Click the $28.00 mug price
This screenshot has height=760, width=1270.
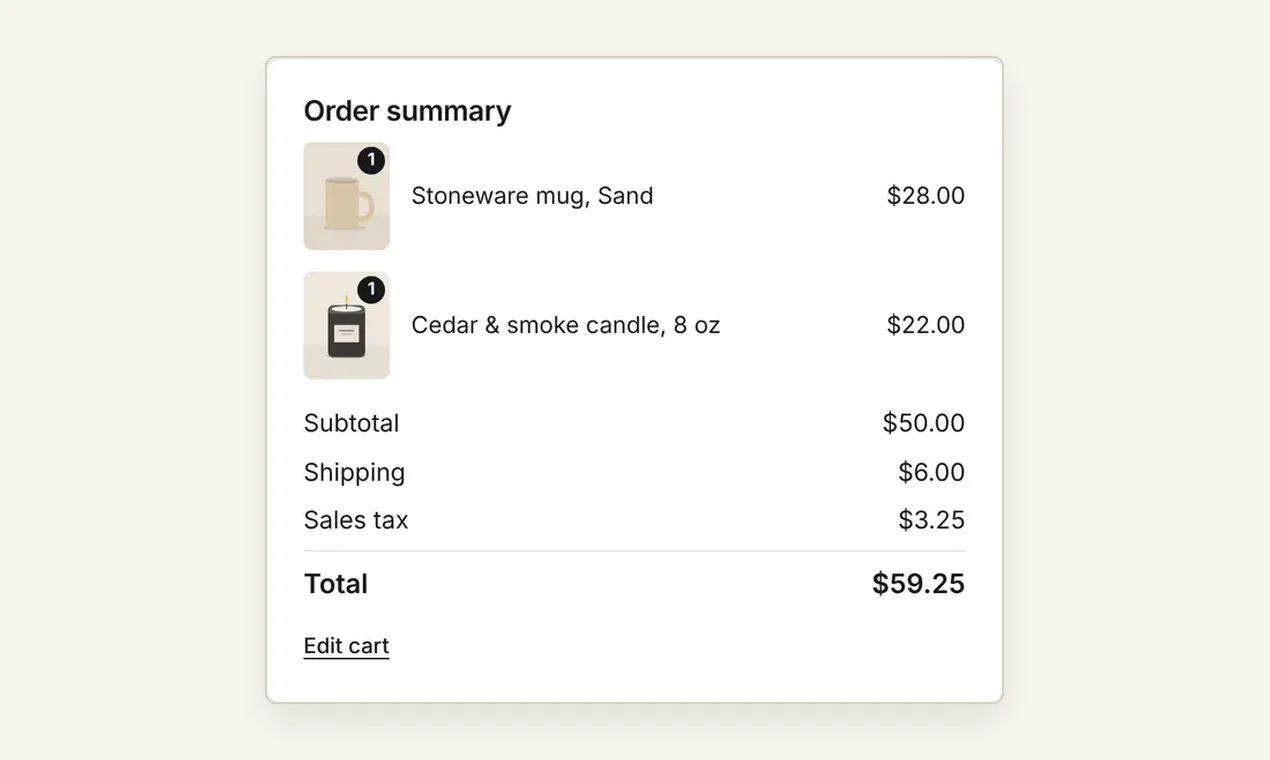926,196
